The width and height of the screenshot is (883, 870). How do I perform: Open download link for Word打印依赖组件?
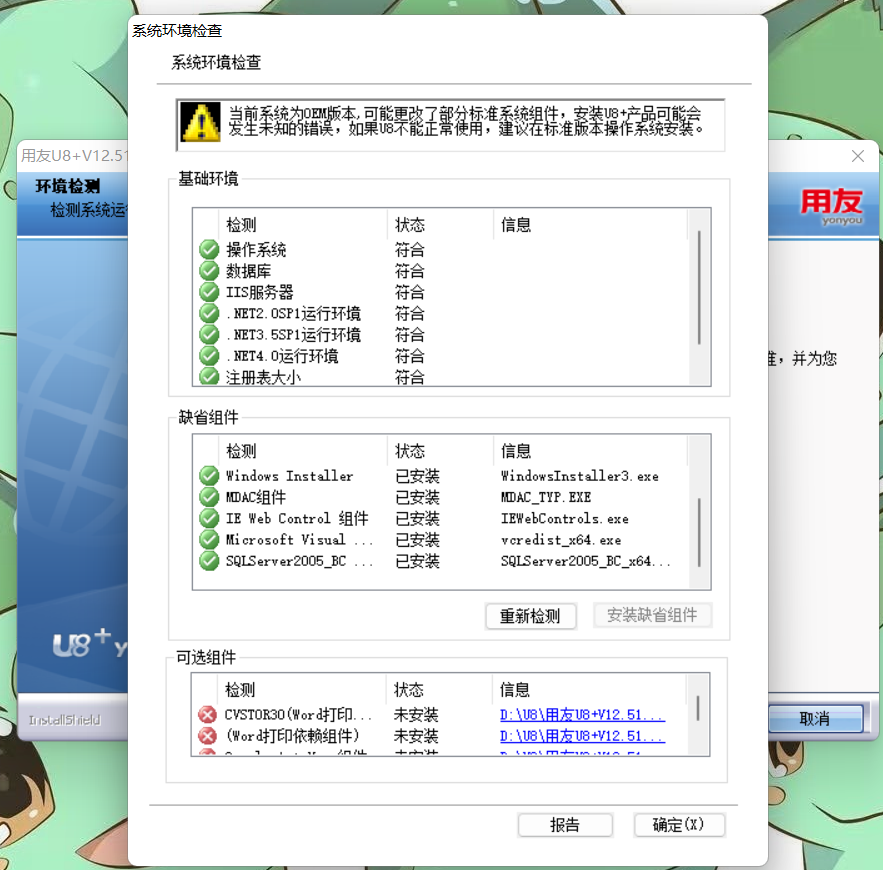(x=582, y=736)
